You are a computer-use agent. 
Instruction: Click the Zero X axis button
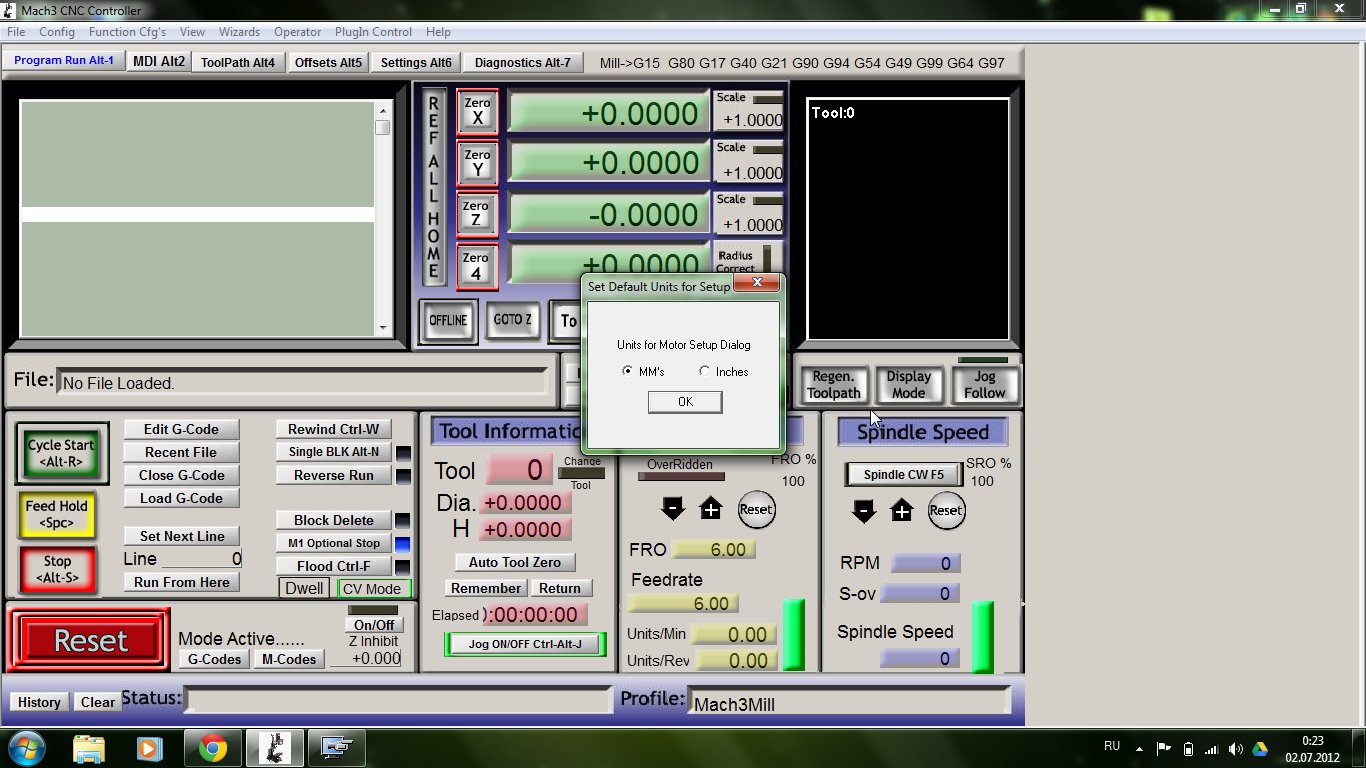477,112
